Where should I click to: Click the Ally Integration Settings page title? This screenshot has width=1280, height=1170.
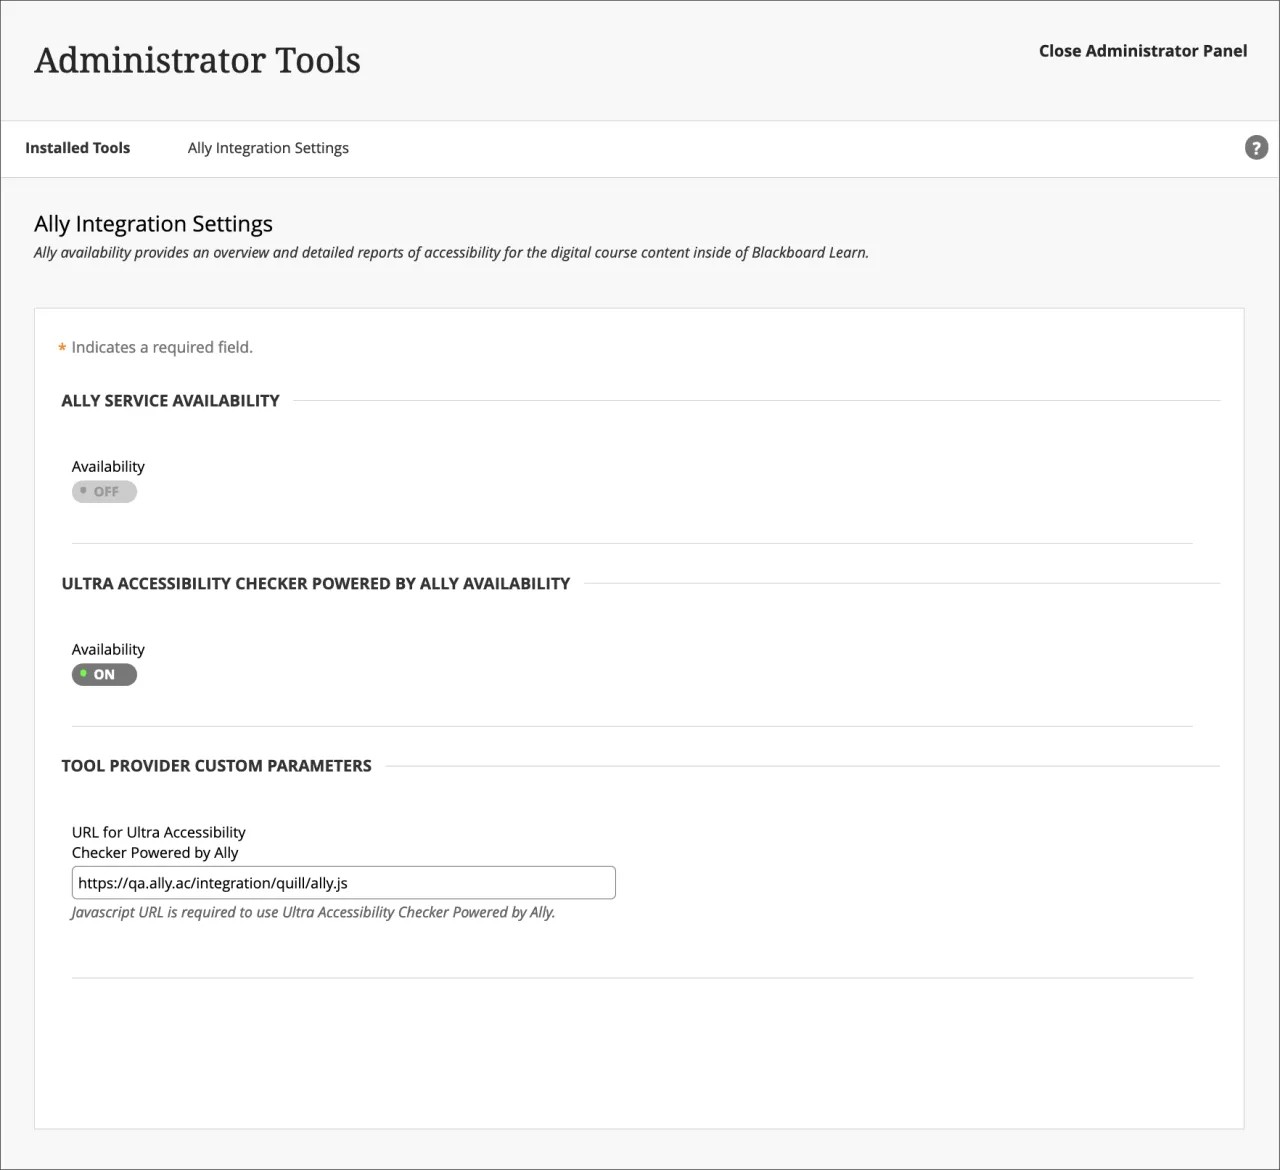click(153, 223)
